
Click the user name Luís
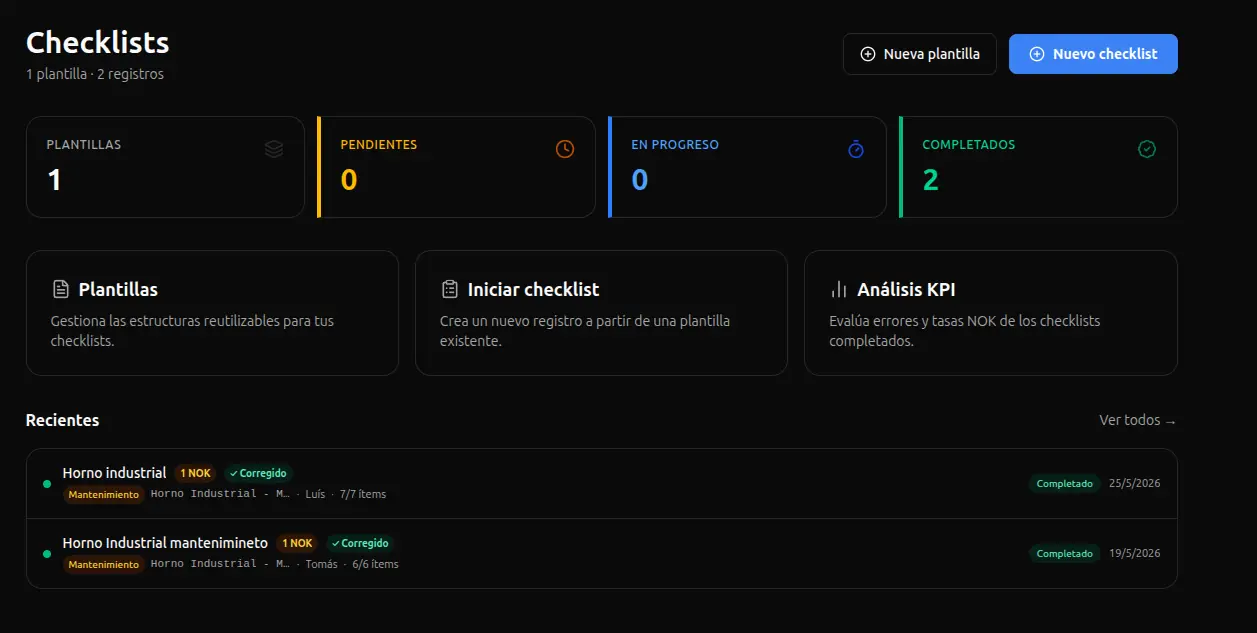(315, 494)
